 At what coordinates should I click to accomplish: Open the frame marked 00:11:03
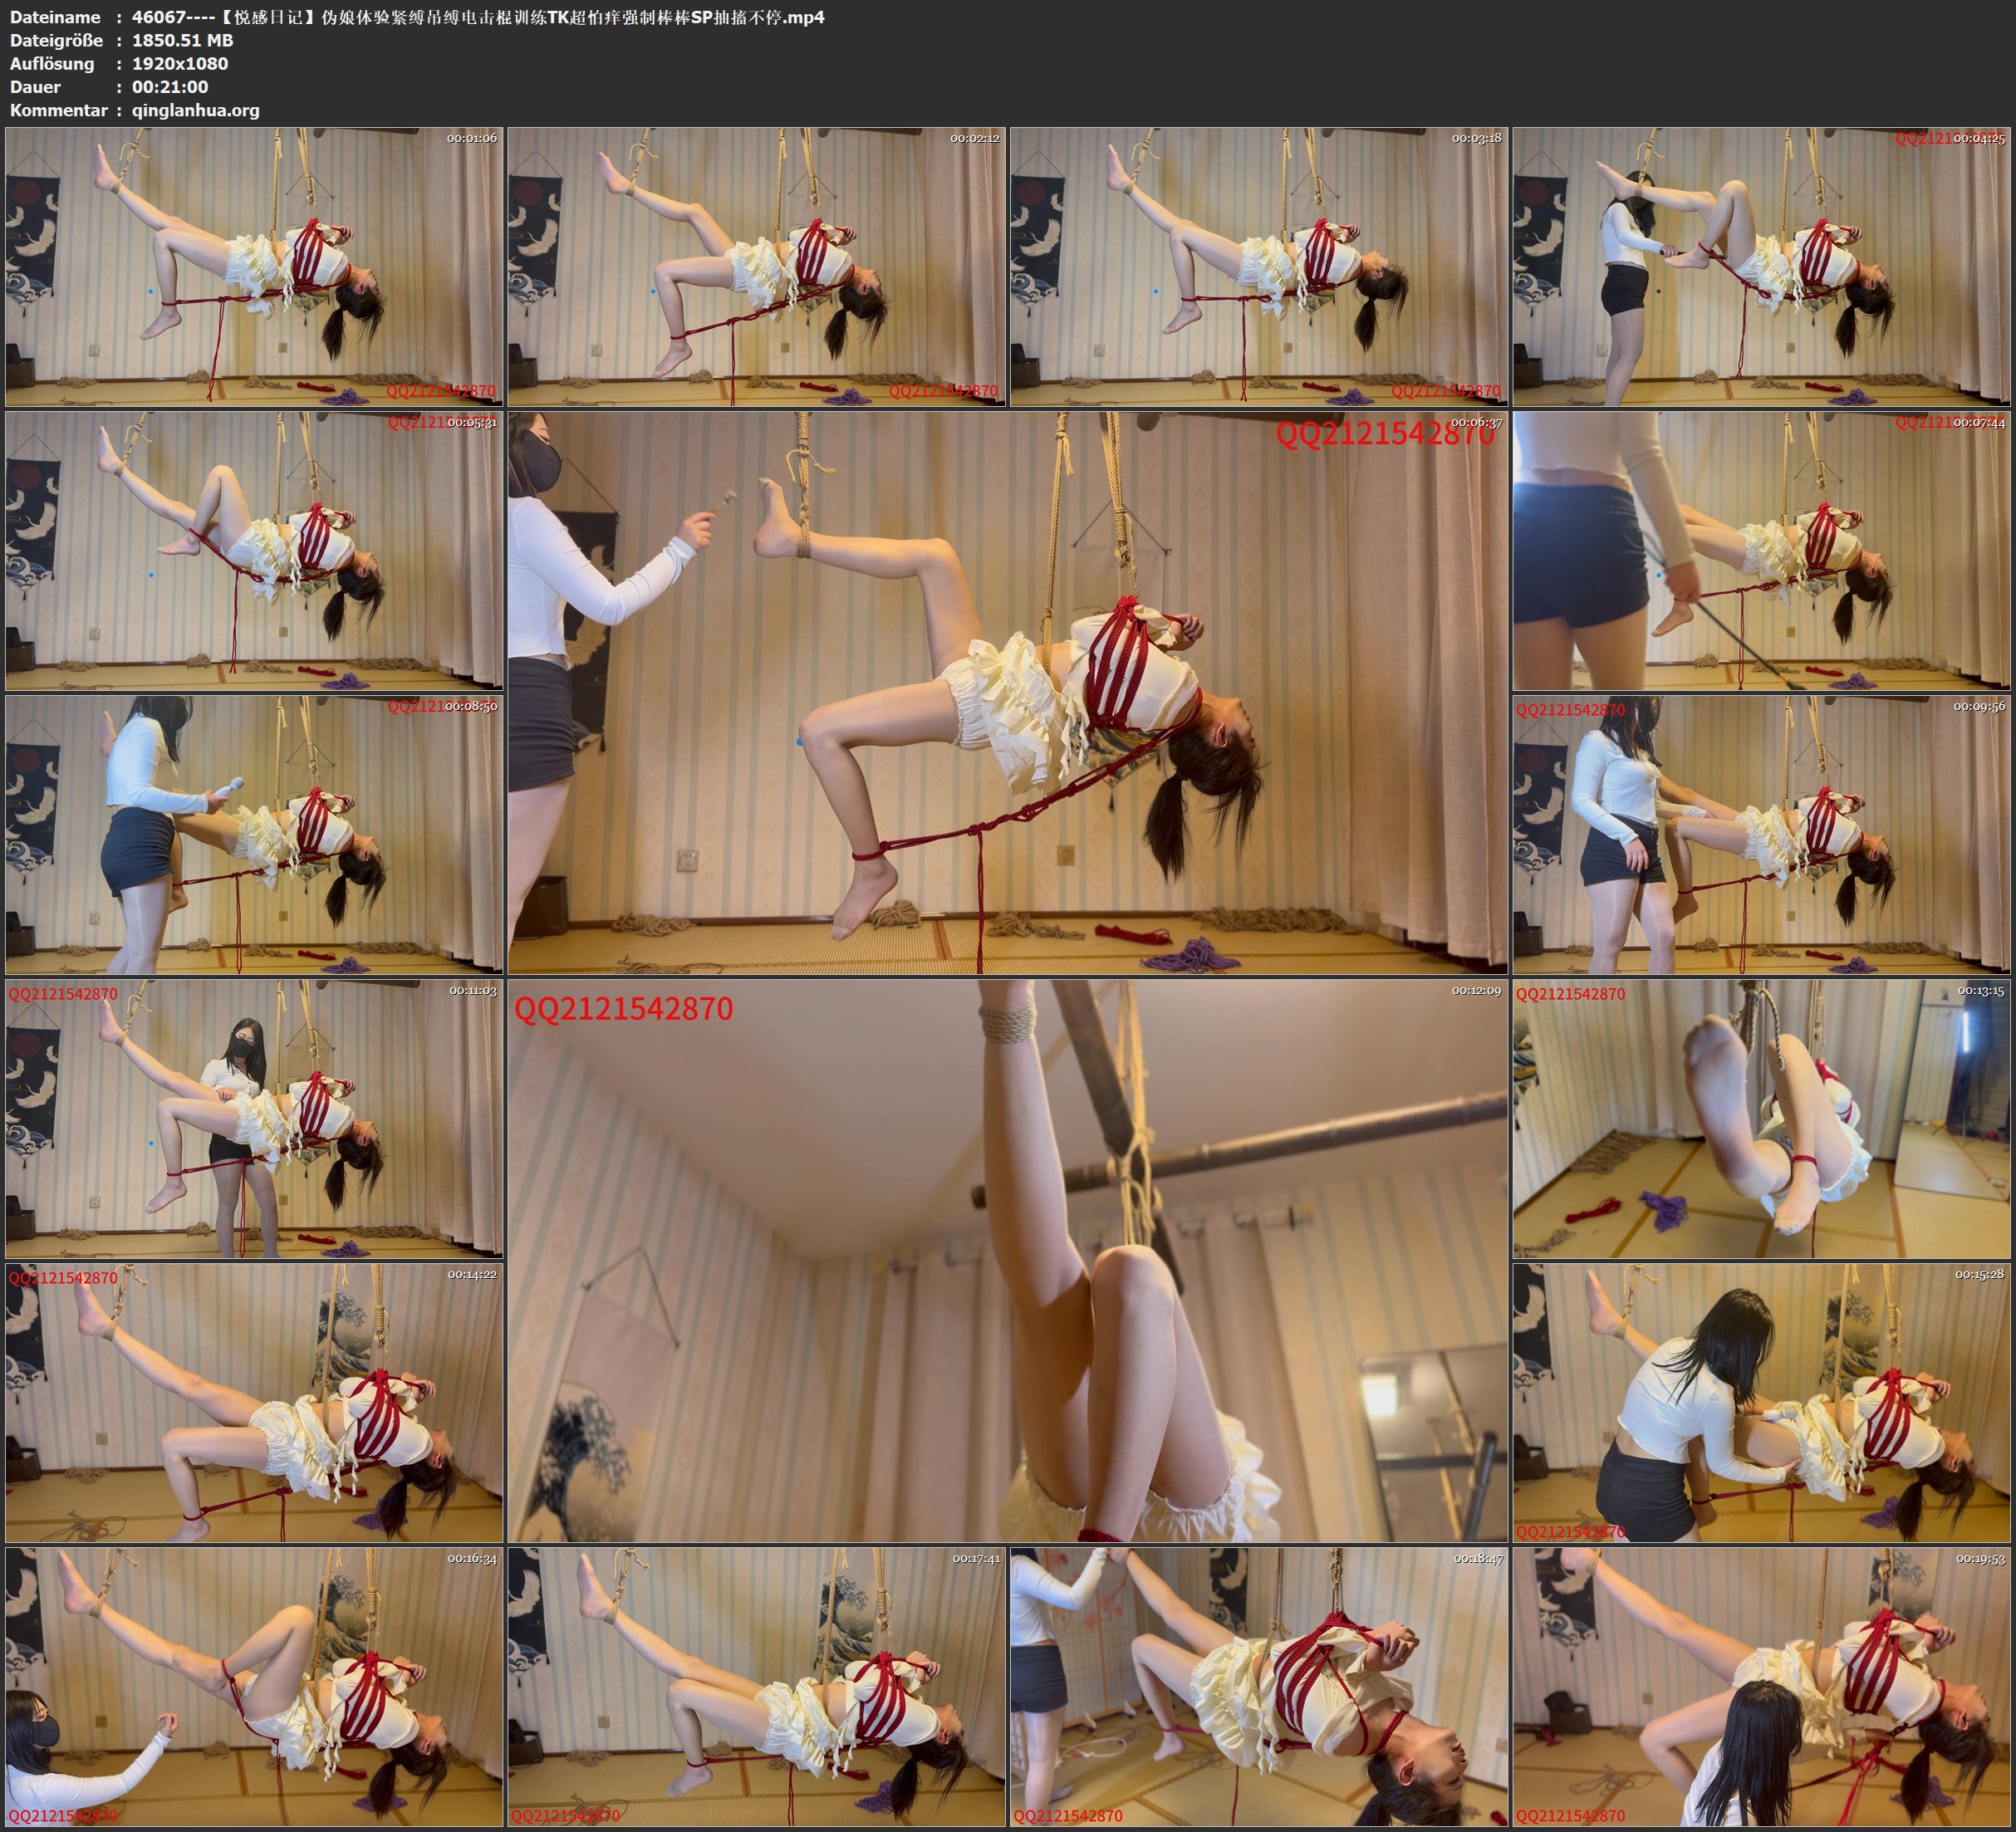point(254,1119)
